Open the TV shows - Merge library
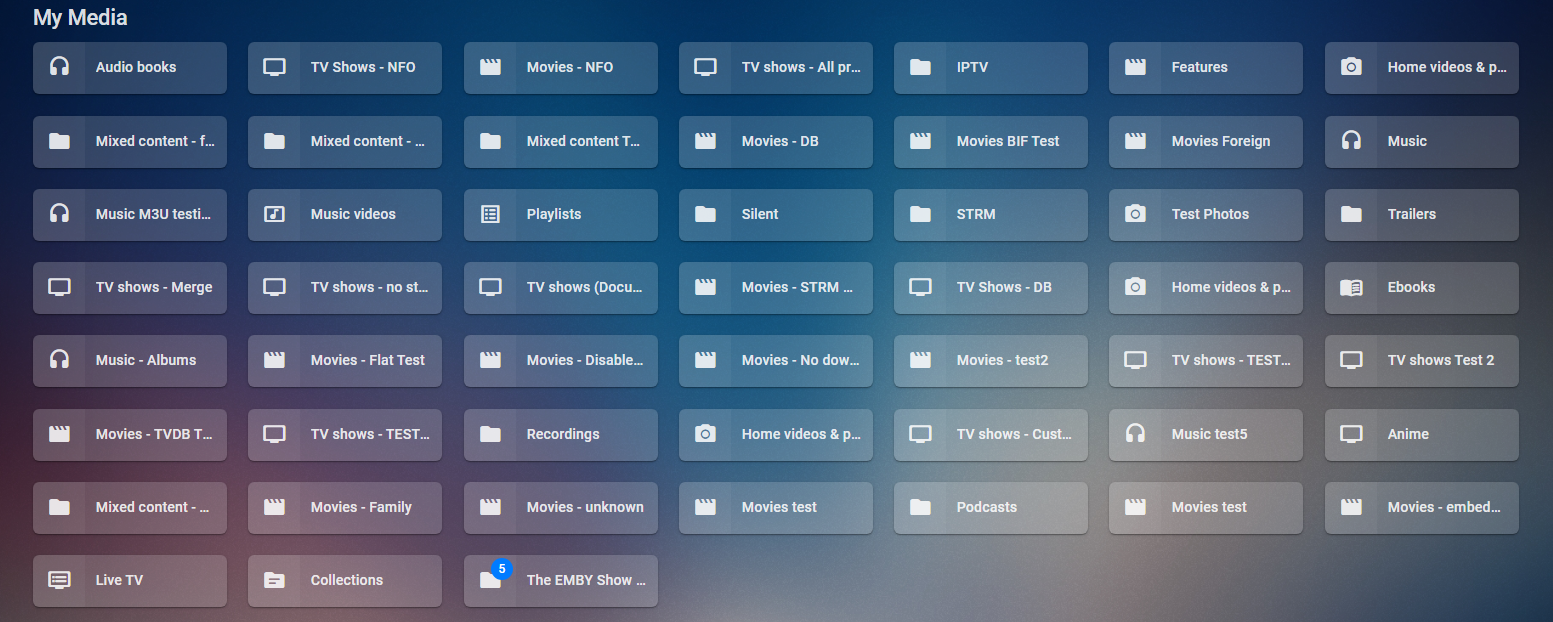1553x622 pixels. tap(130, 287)
